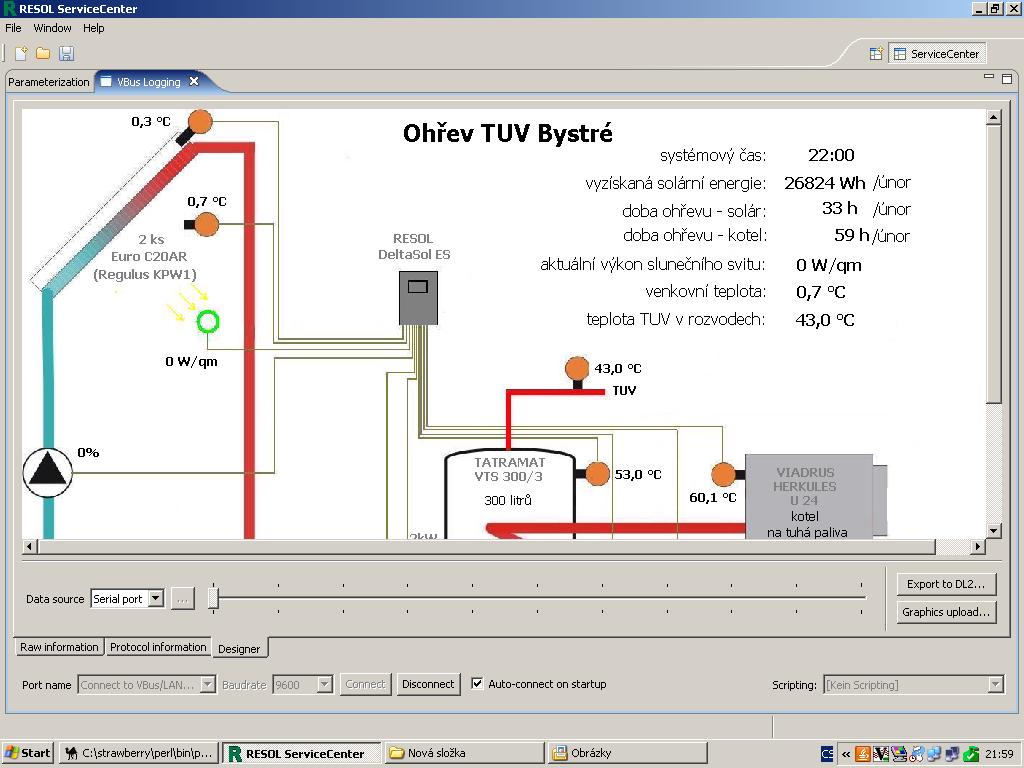Screen dimensions: 1024x768
Task: Click the DeltaSol ES controller icon
Action: pos(418,297)
